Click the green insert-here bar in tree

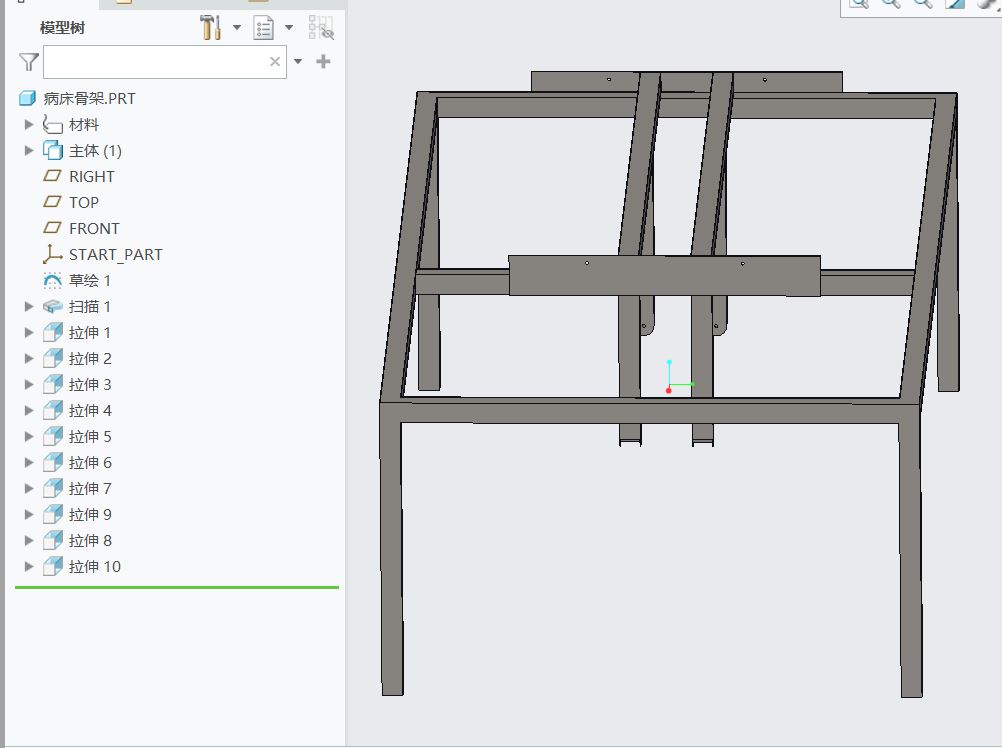click(x=177, y=587)
